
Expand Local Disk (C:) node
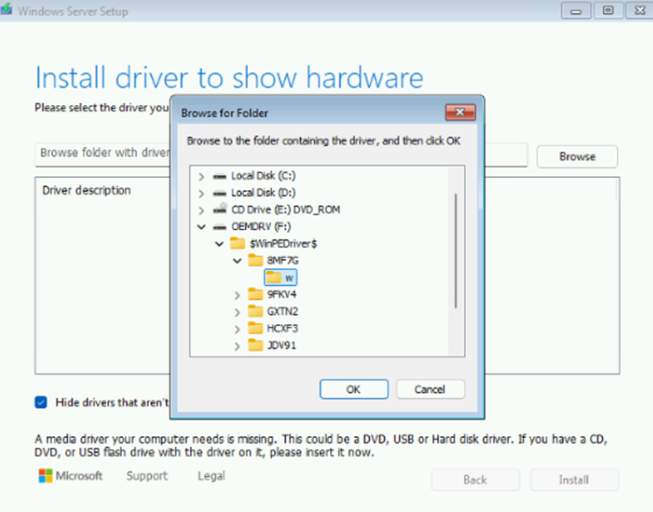[202, 177]
